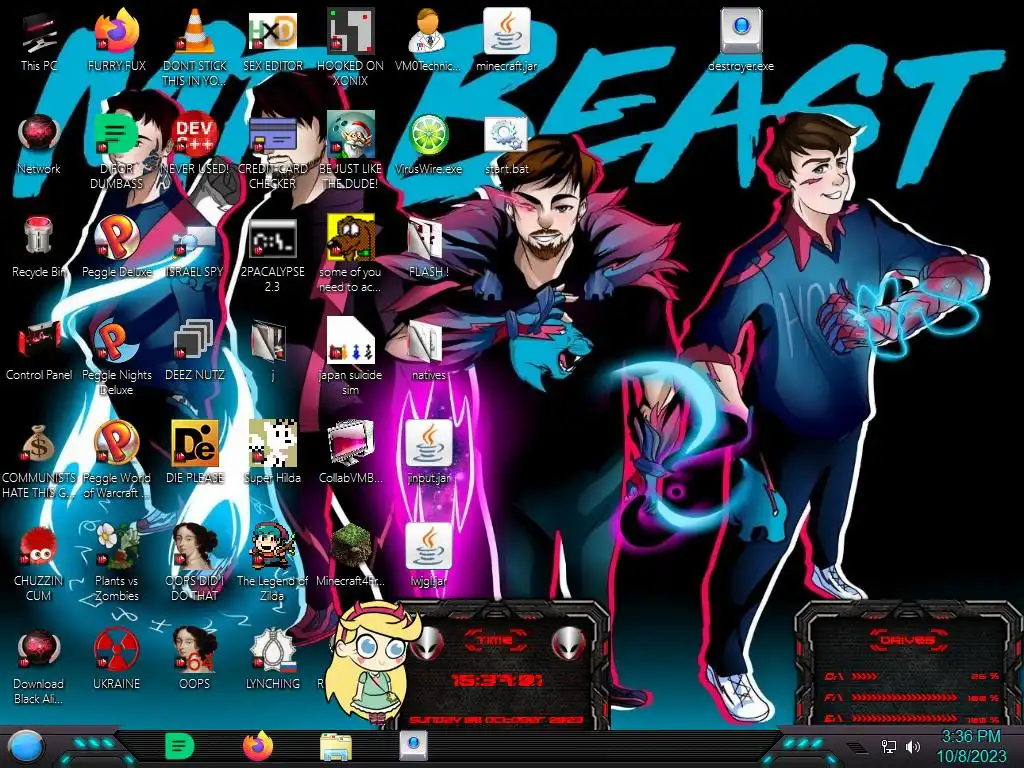Open the DIE PLEASE De icon shortcut

click(194, 452)
